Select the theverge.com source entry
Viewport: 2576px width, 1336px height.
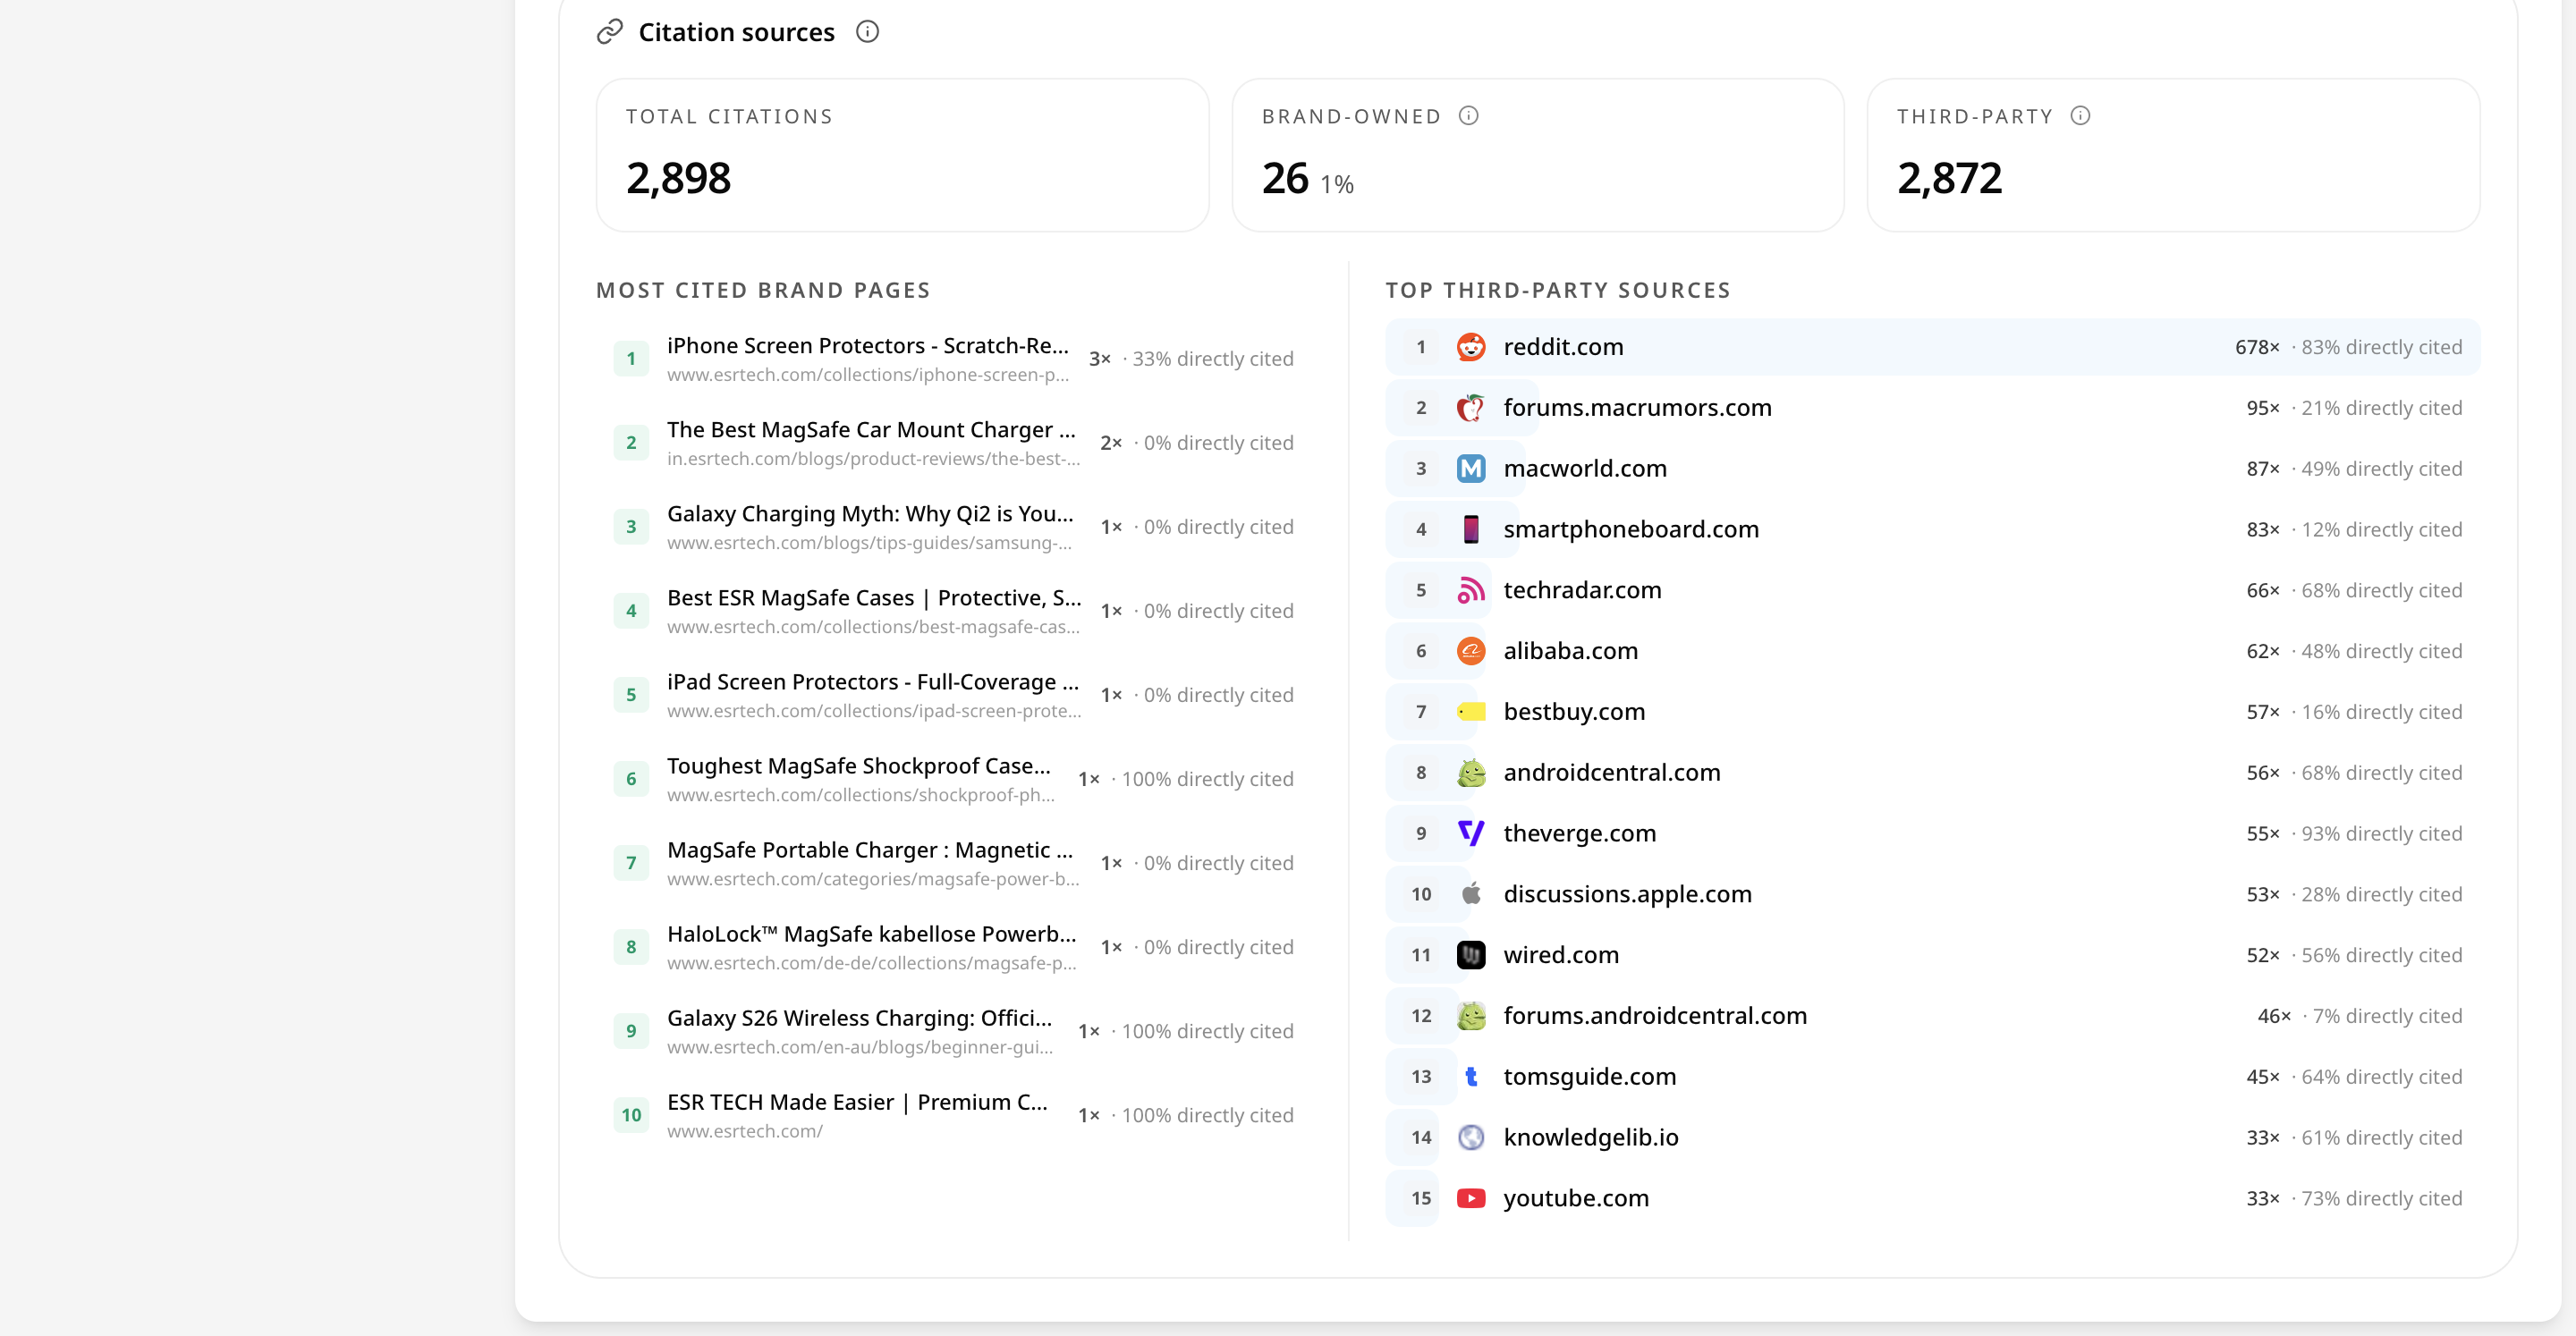pyautogui.click(x=1932, y=834)
